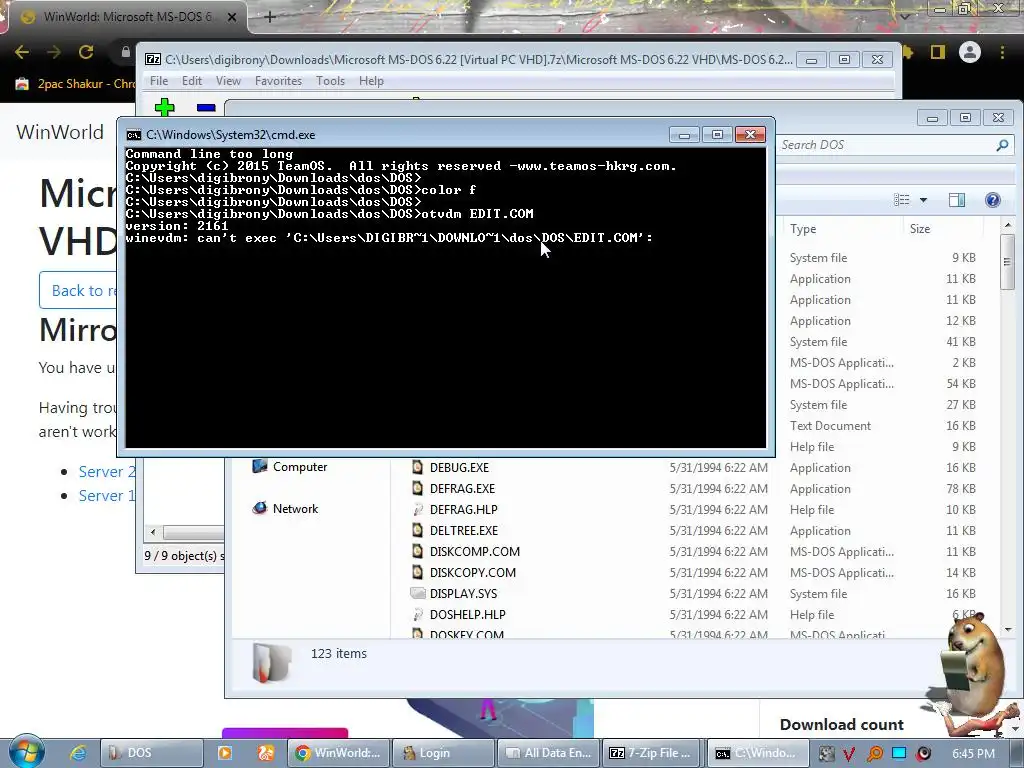Click the folder thumbnail in Explorer details pane
The width and height of the screenshot is (1024, 768).
[x=270, y=662]
